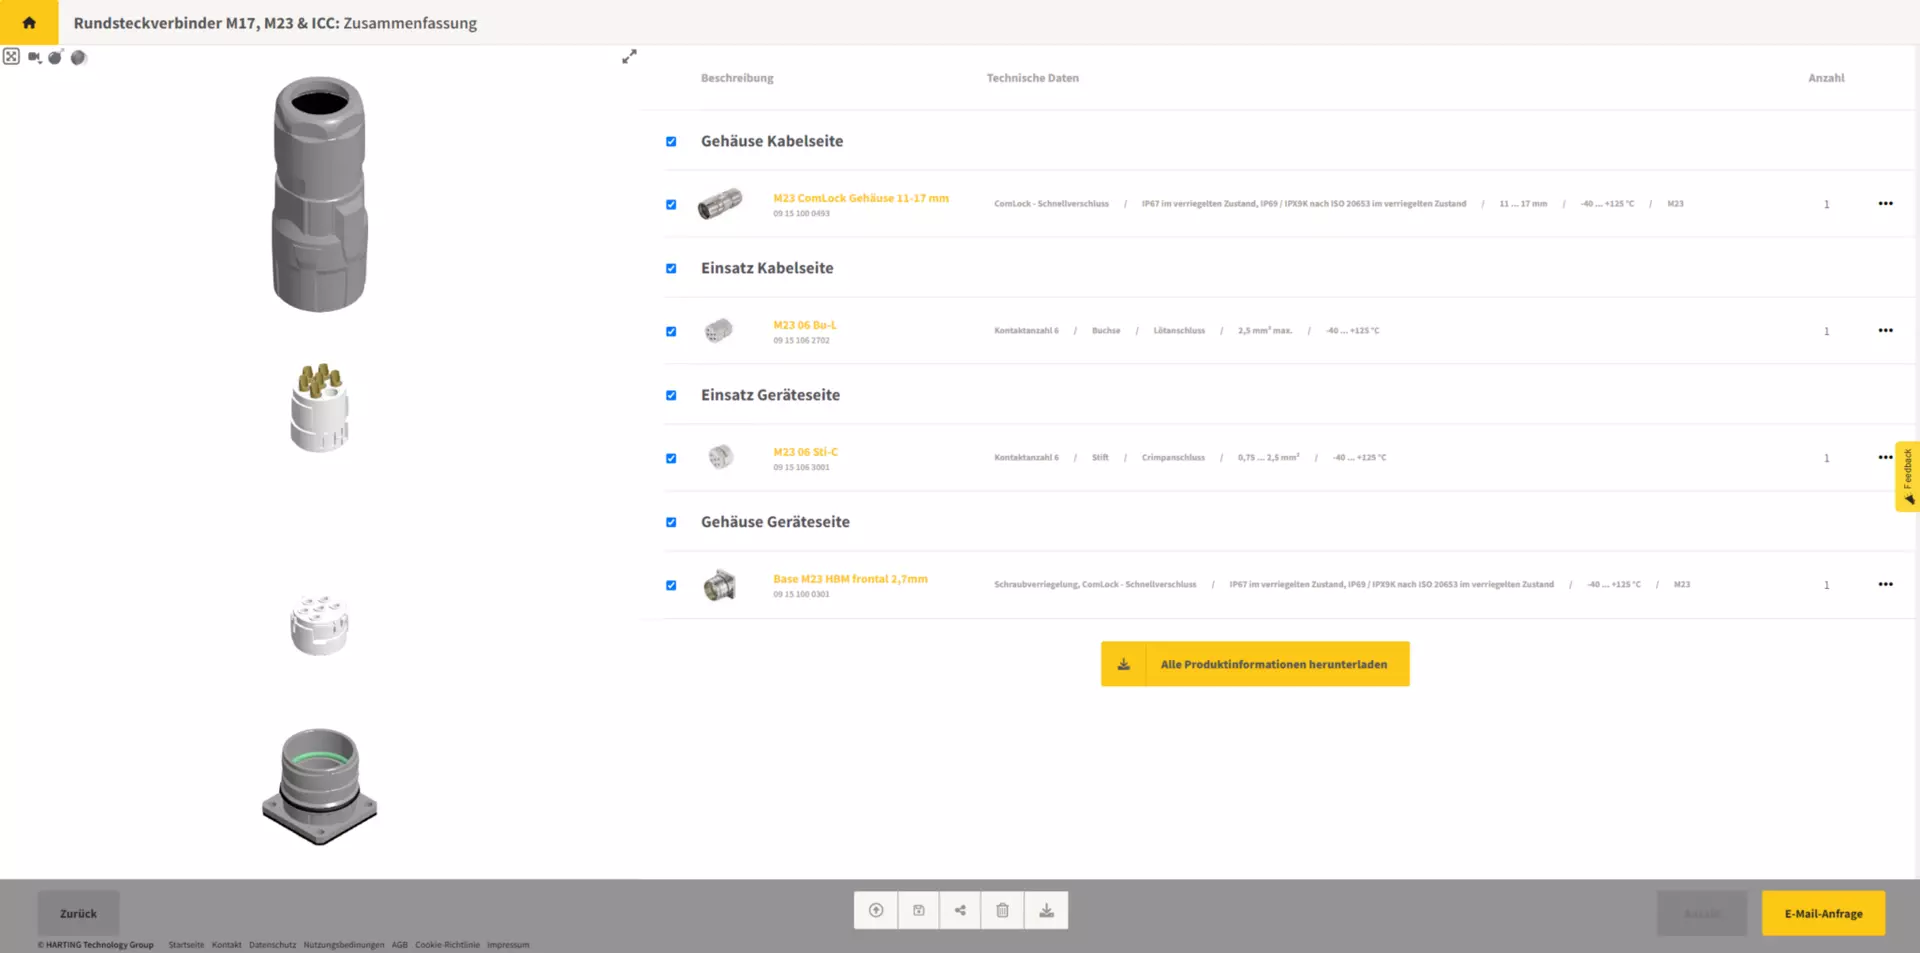Image resolution: width=1920 pixels, height=953 pixels.
Task: Click Alle Produktinformationen herunterladen button
Action: (1255, 664)
